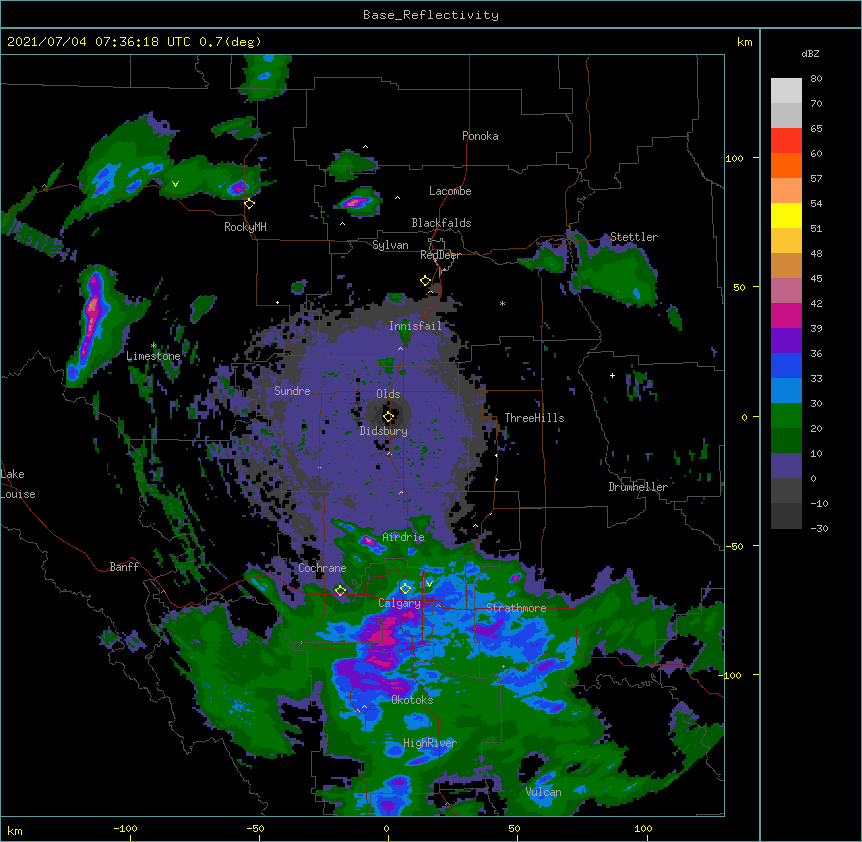Click the white plus marker north of Drumheller

click(x=612, y=375)
